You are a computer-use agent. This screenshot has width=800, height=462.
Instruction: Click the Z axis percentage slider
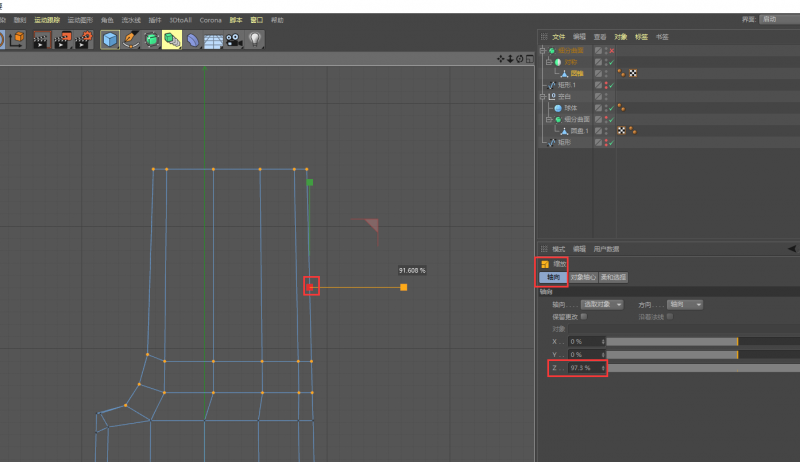(x=703, y=368)
